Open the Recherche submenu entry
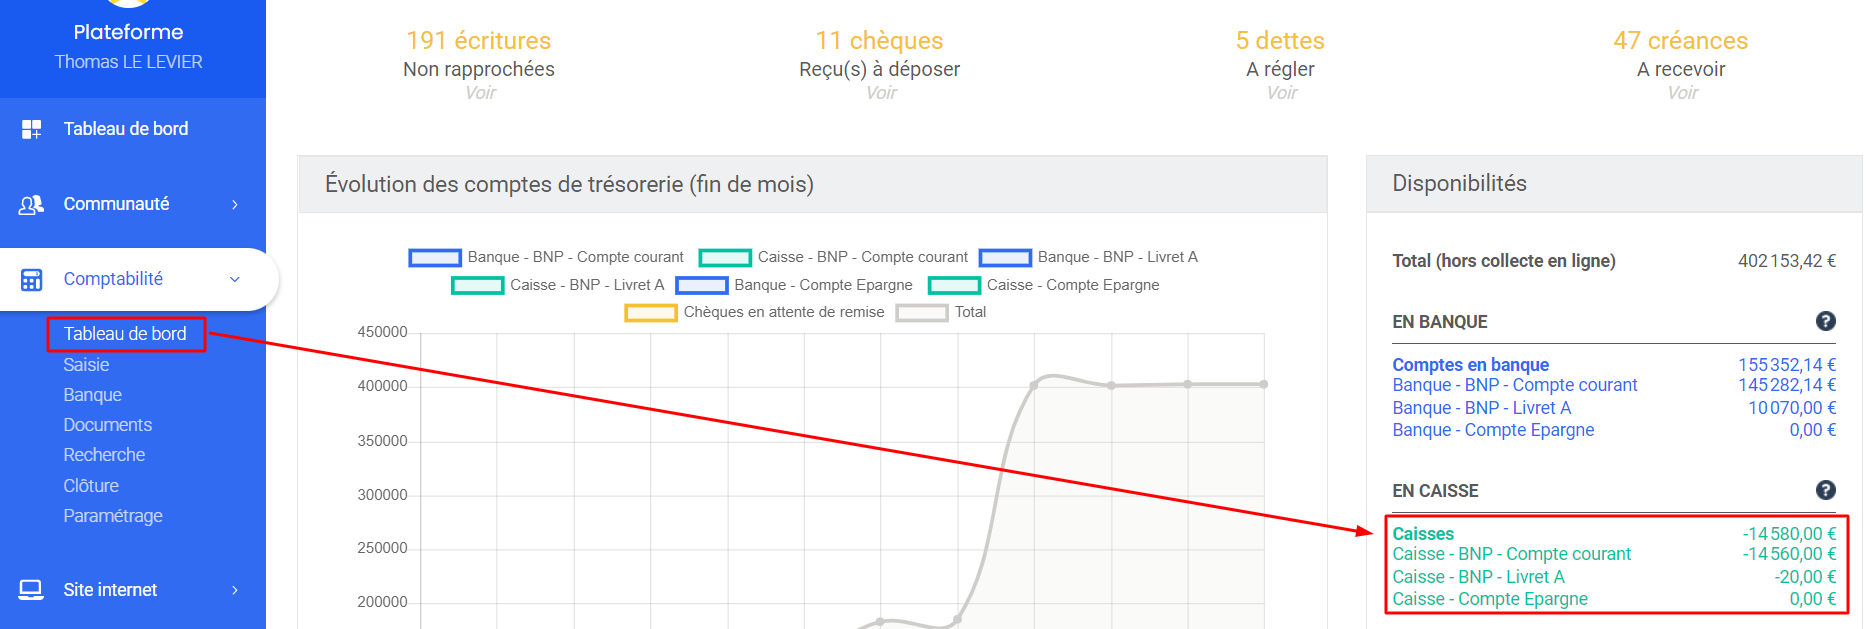 (104, 455)
